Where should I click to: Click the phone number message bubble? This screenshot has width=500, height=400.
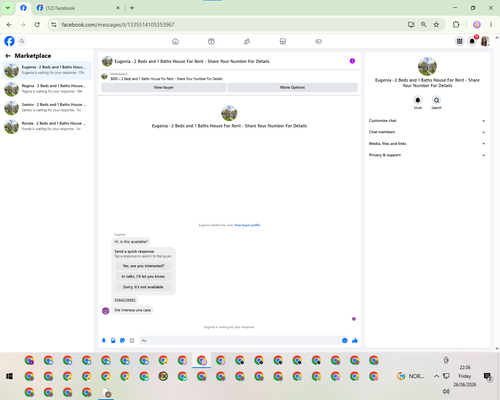pos(125,300)
